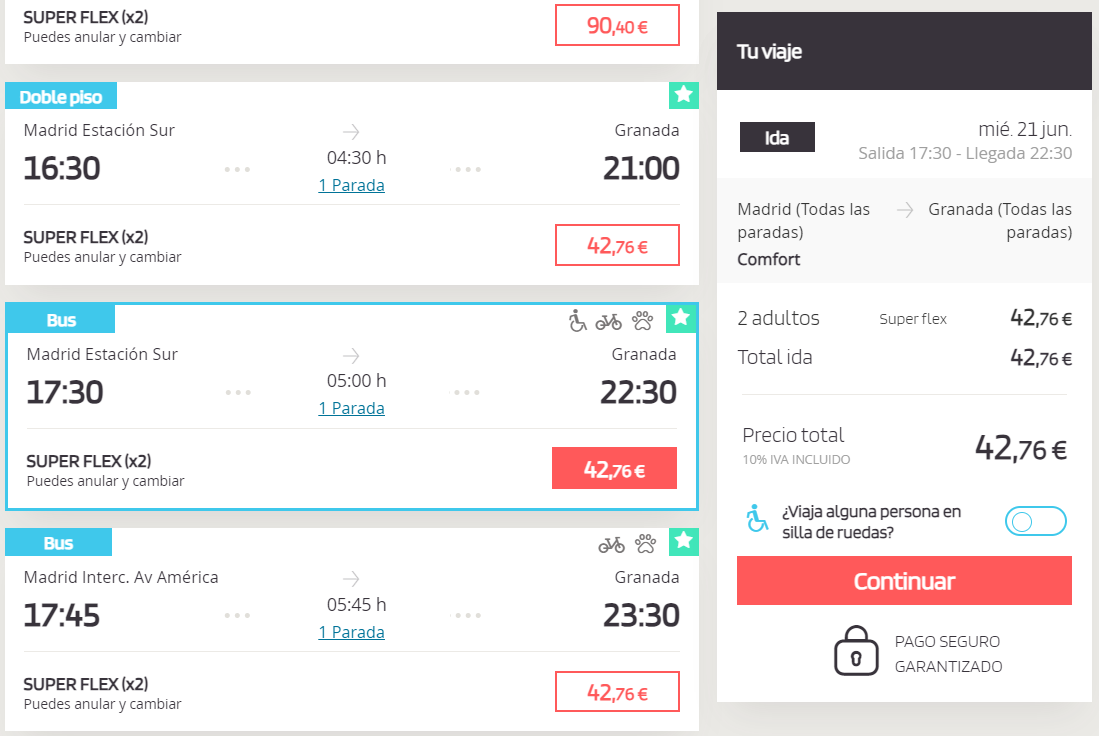Click the paw icon on the 17:45 bus
Viewport: 1099px width, 736px height.
coord(645,544)
